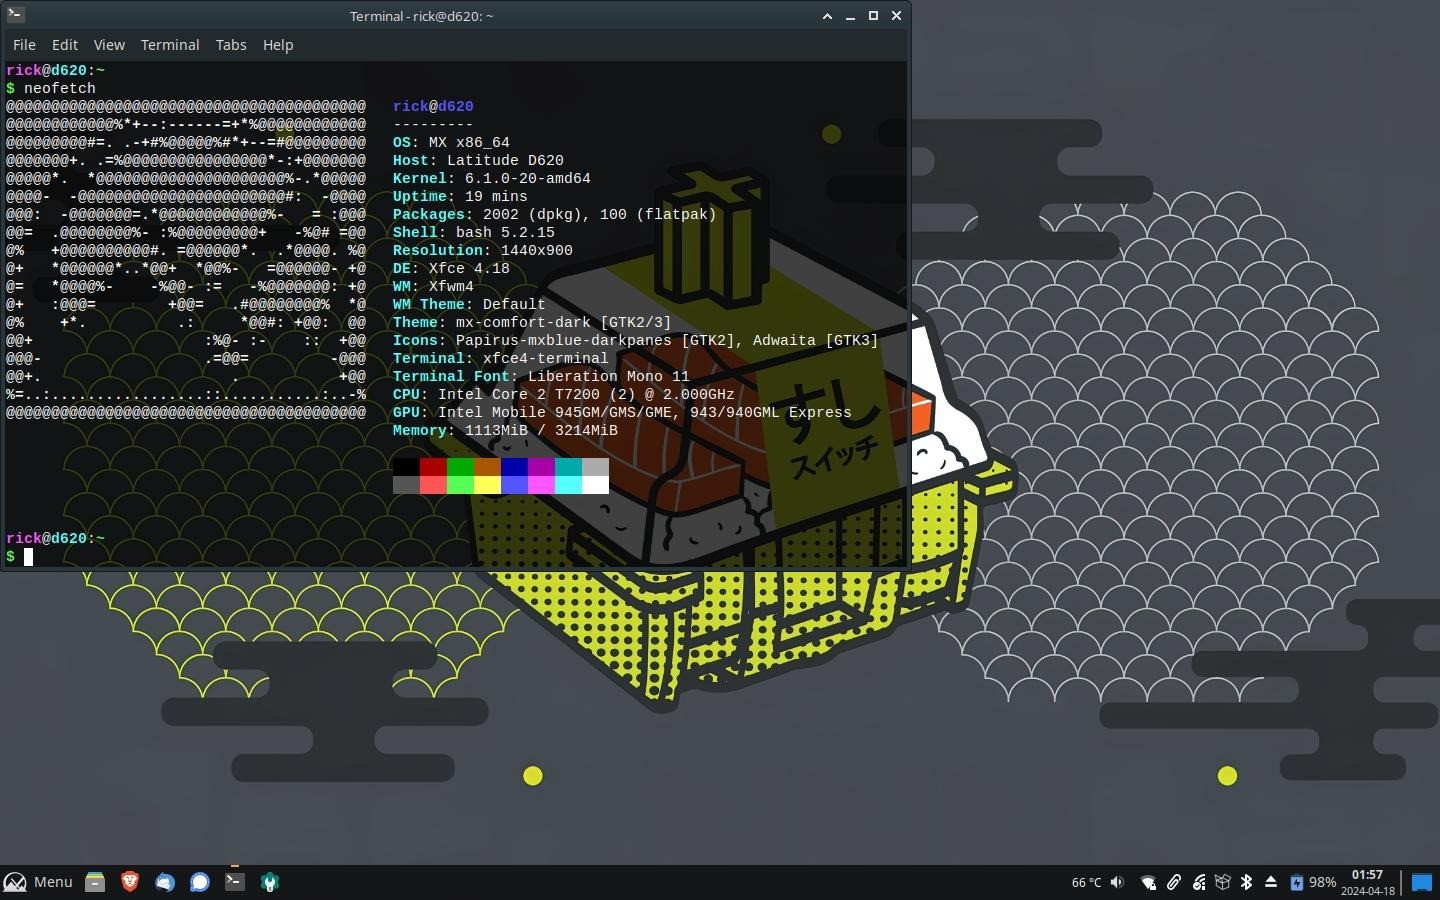
Task: Click the 98% battery percentage text
Action: (1322, 882)
